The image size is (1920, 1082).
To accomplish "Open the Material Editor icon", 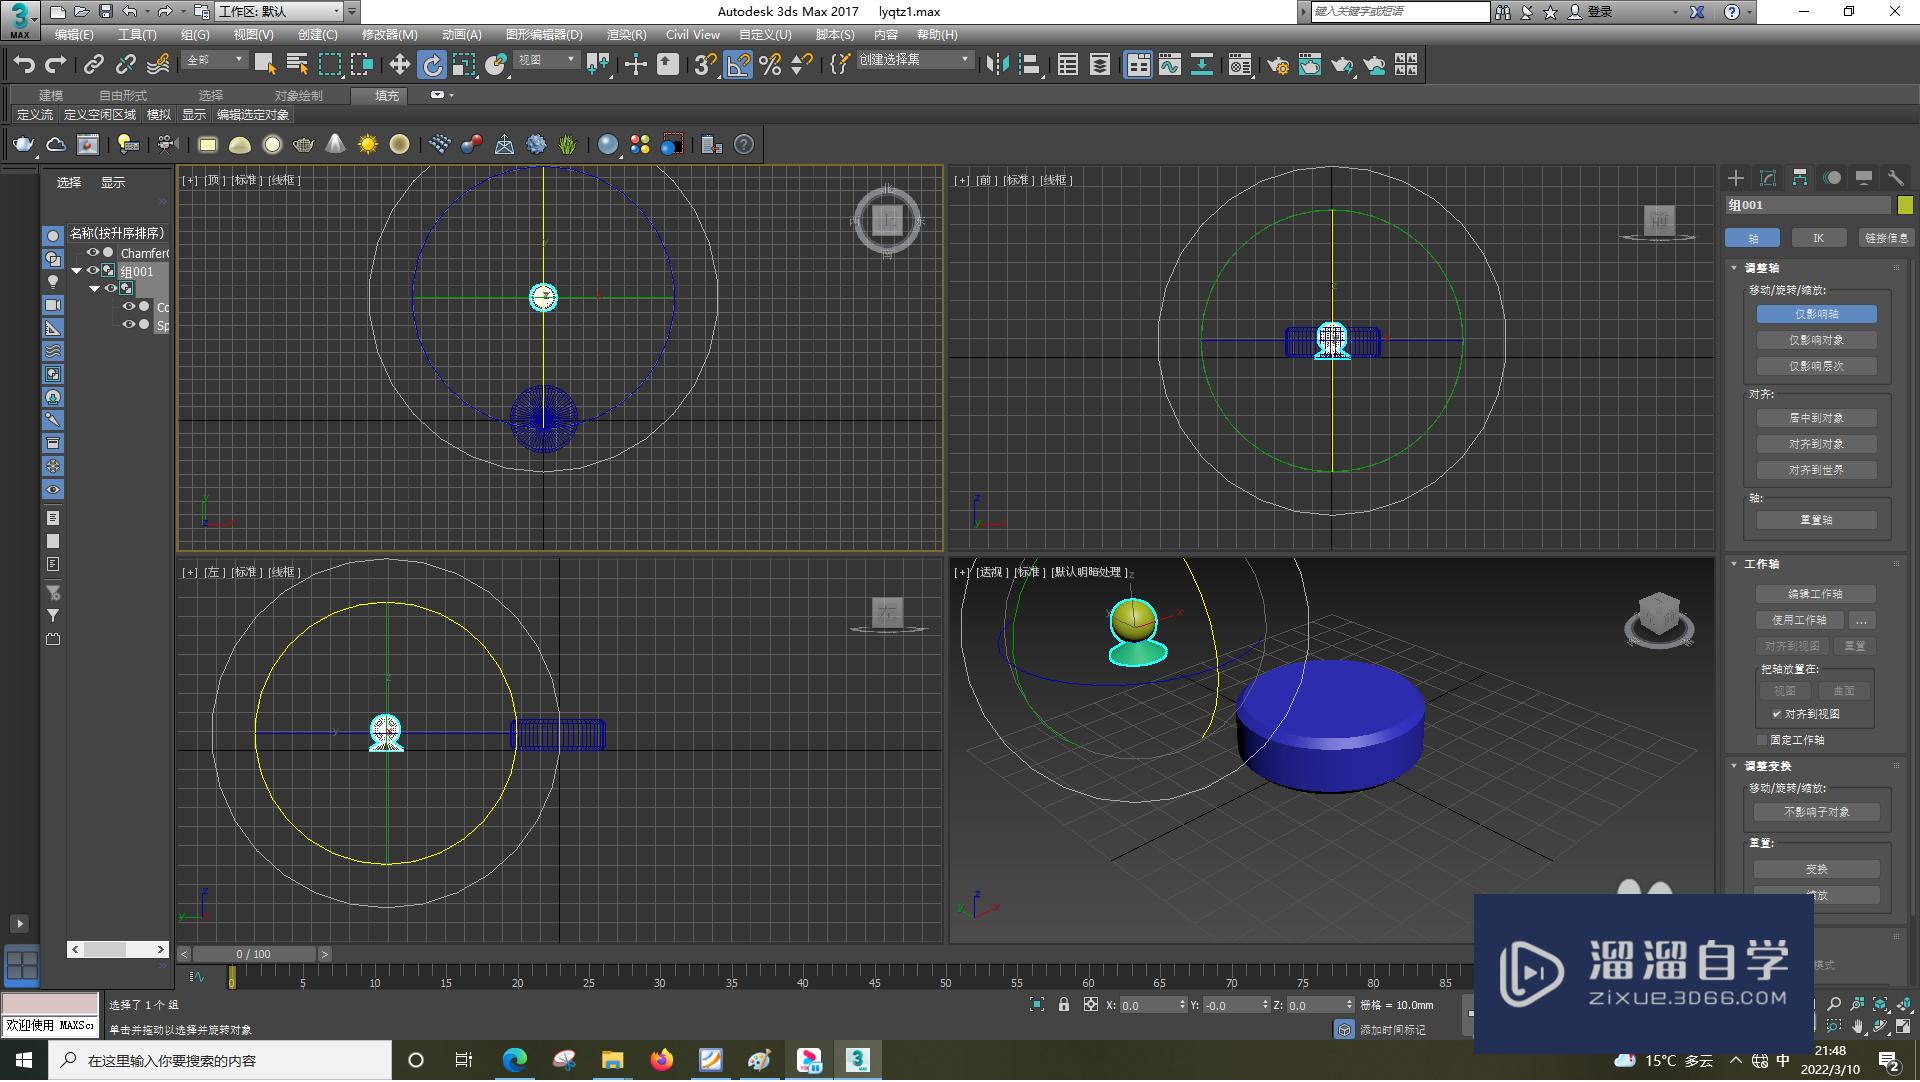I will pyautogui.click(x=1240, y=65).
